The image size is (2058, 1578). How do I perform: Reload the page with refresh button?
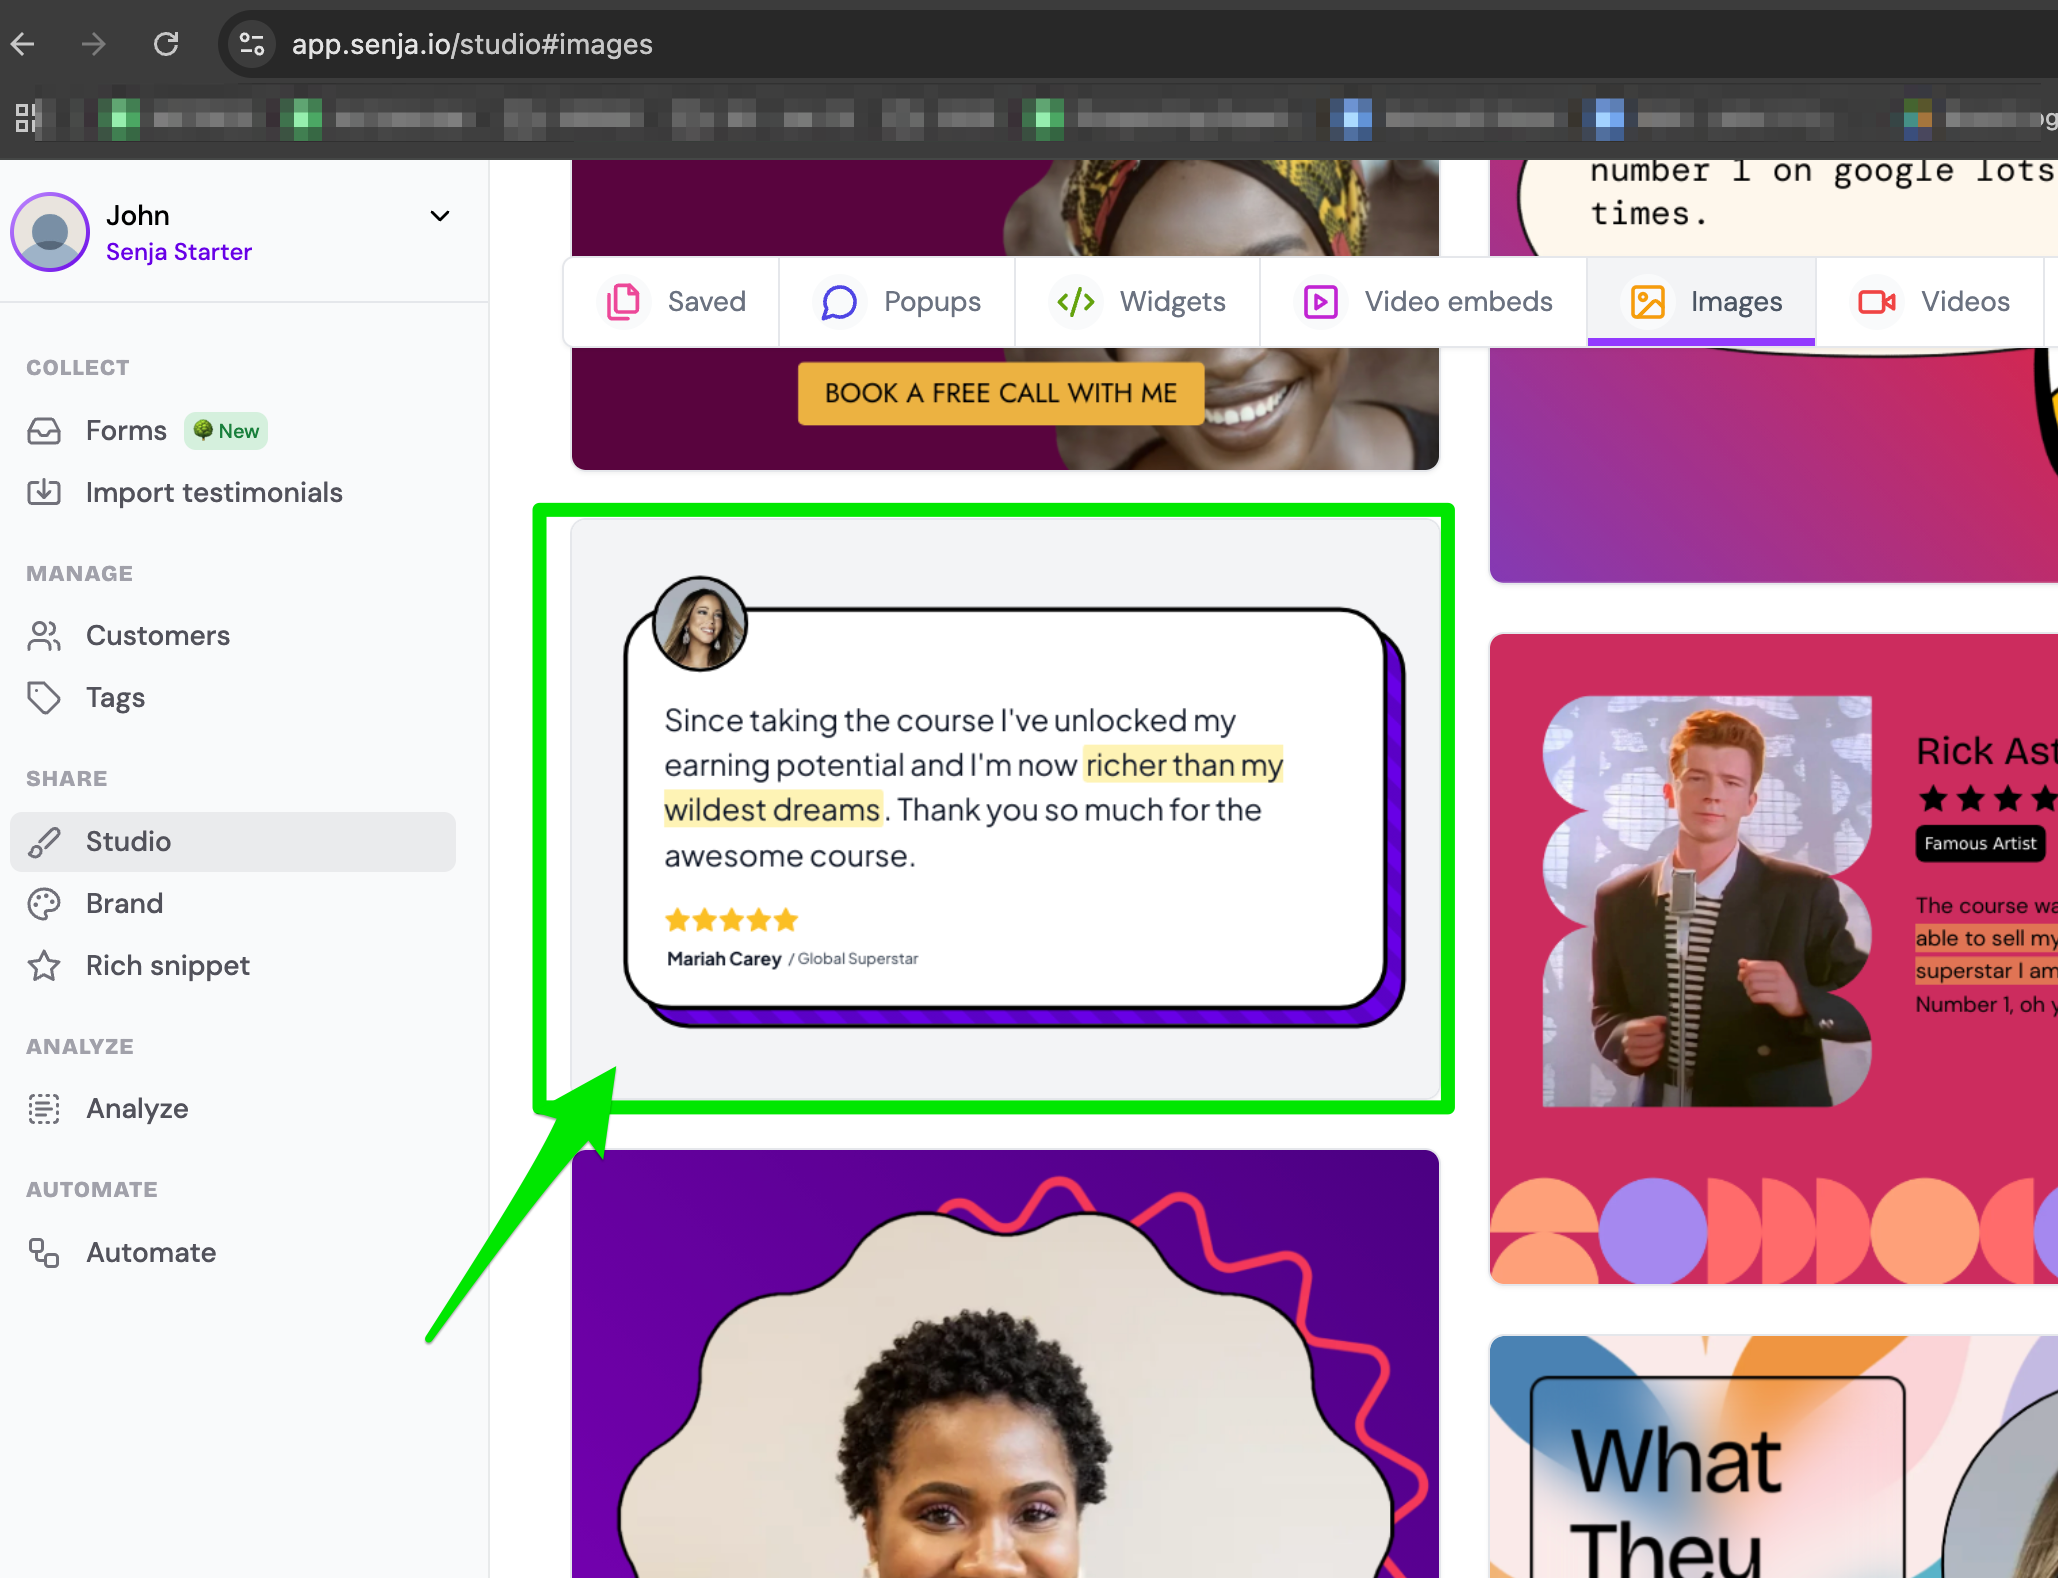tap(166, 44)
